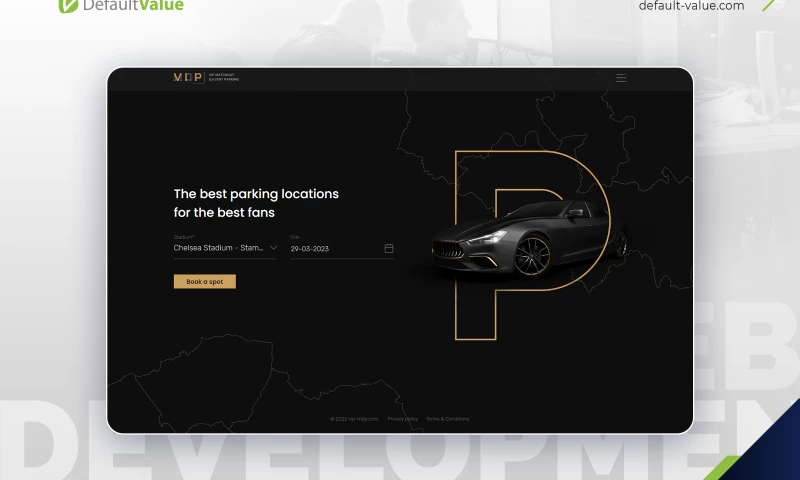Click the calendar icon in Date field
800x480 pixels.
coord(389,248)
